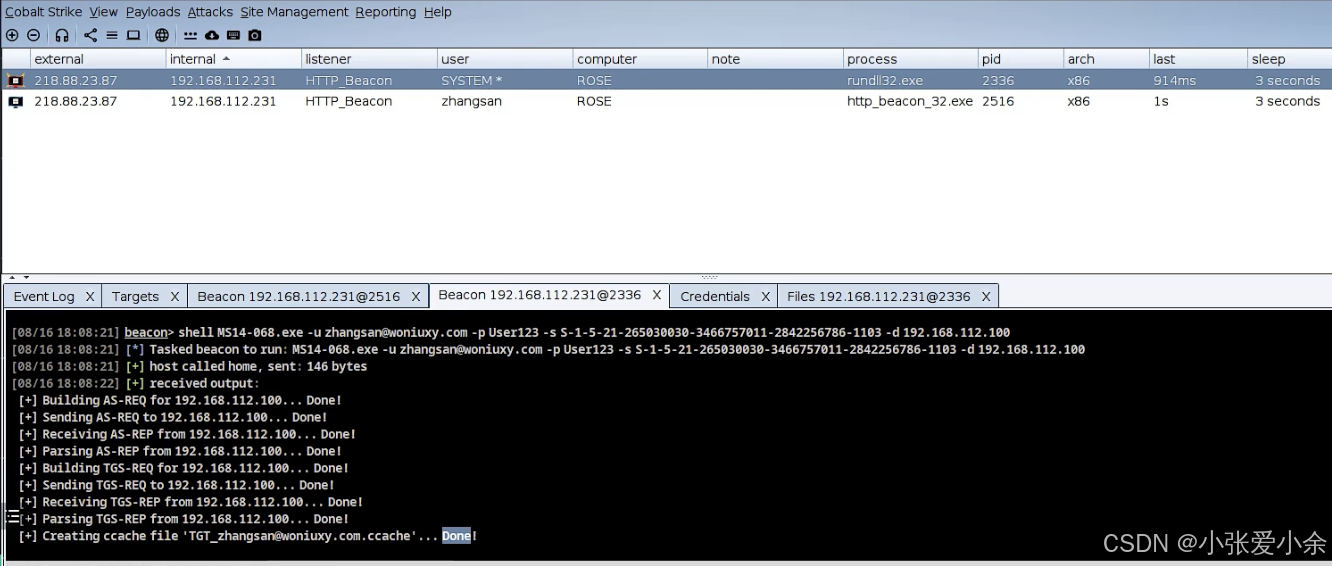Sort sessions by external column header
The image size is (1332, 566).
click(x=98, y=59)
